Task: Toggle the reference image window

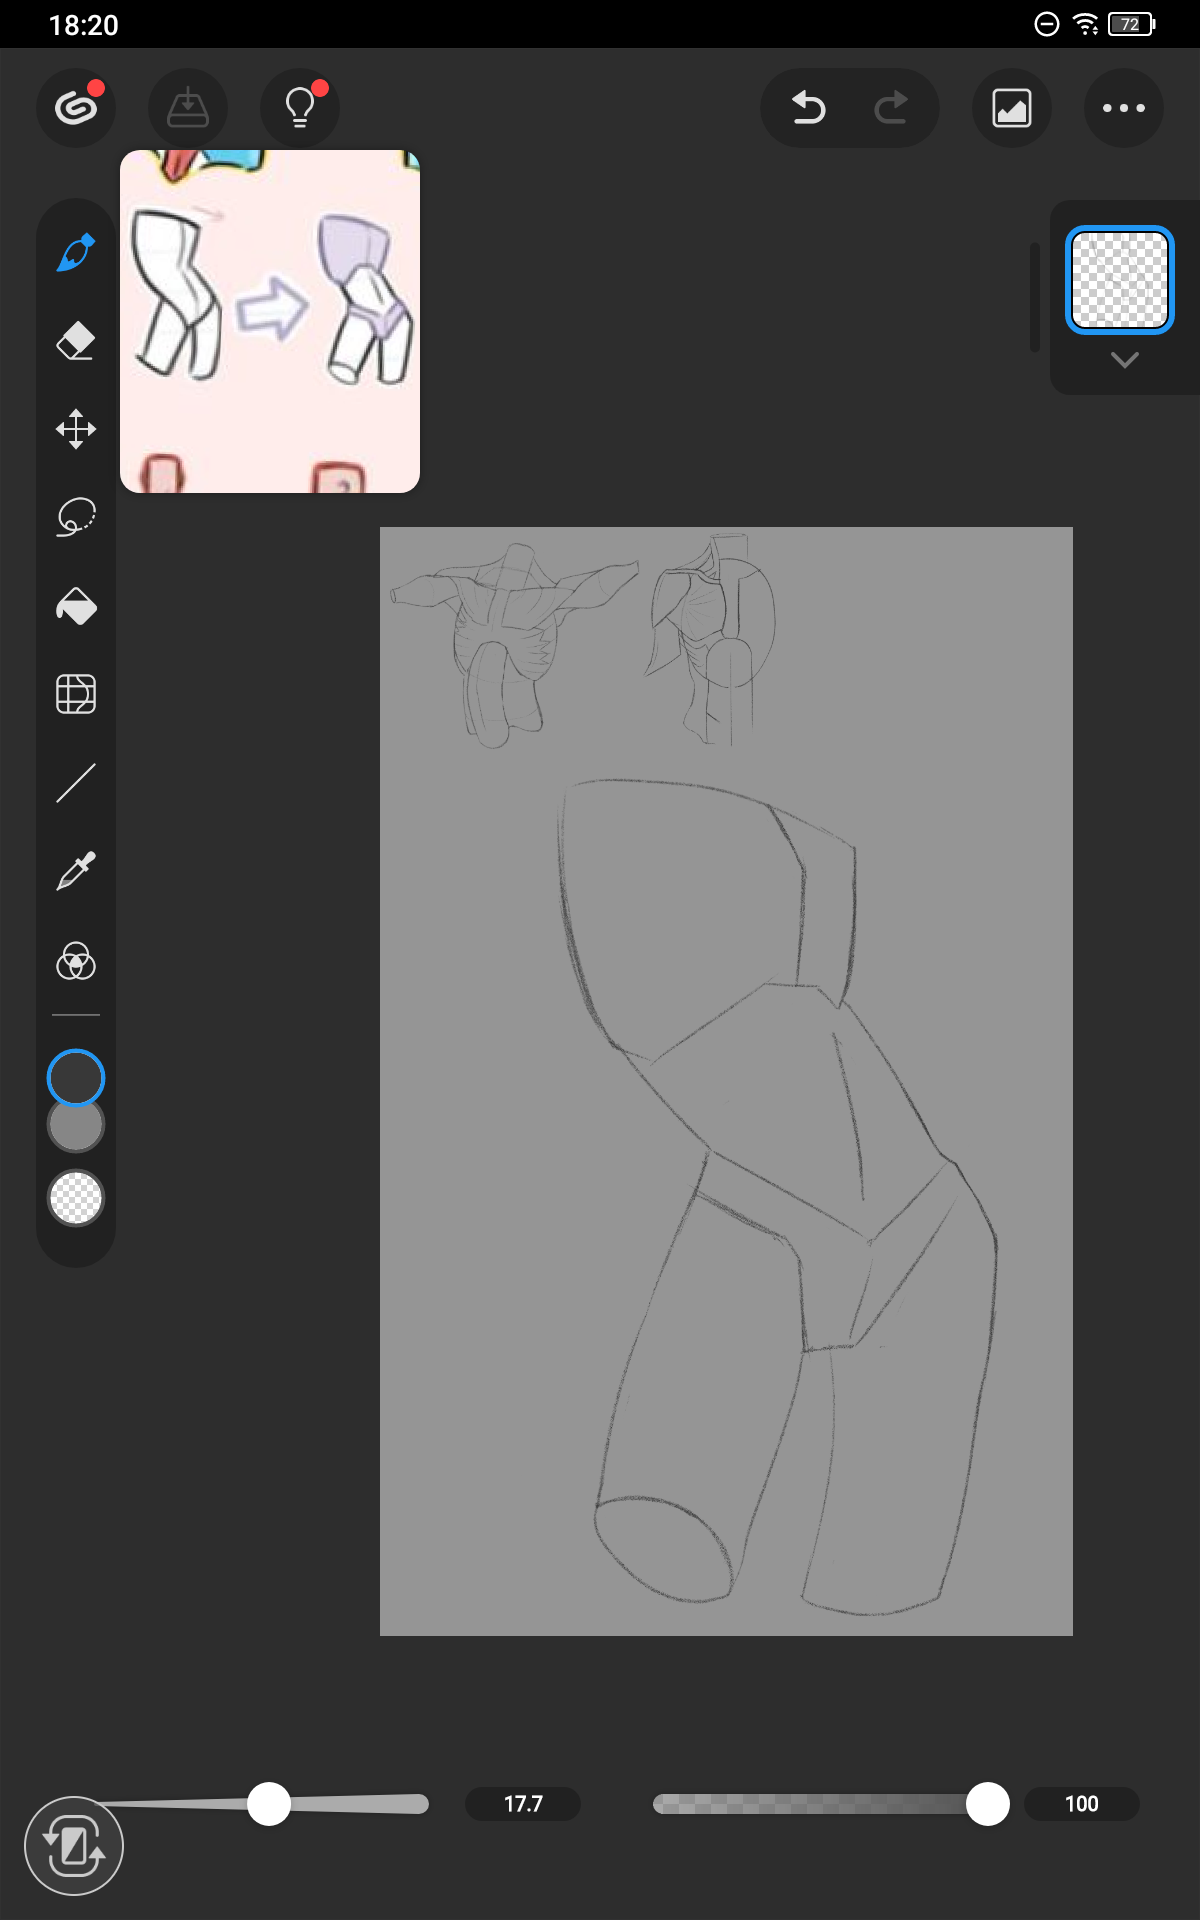Action: pyautogui.click(x=1012, y=108)
